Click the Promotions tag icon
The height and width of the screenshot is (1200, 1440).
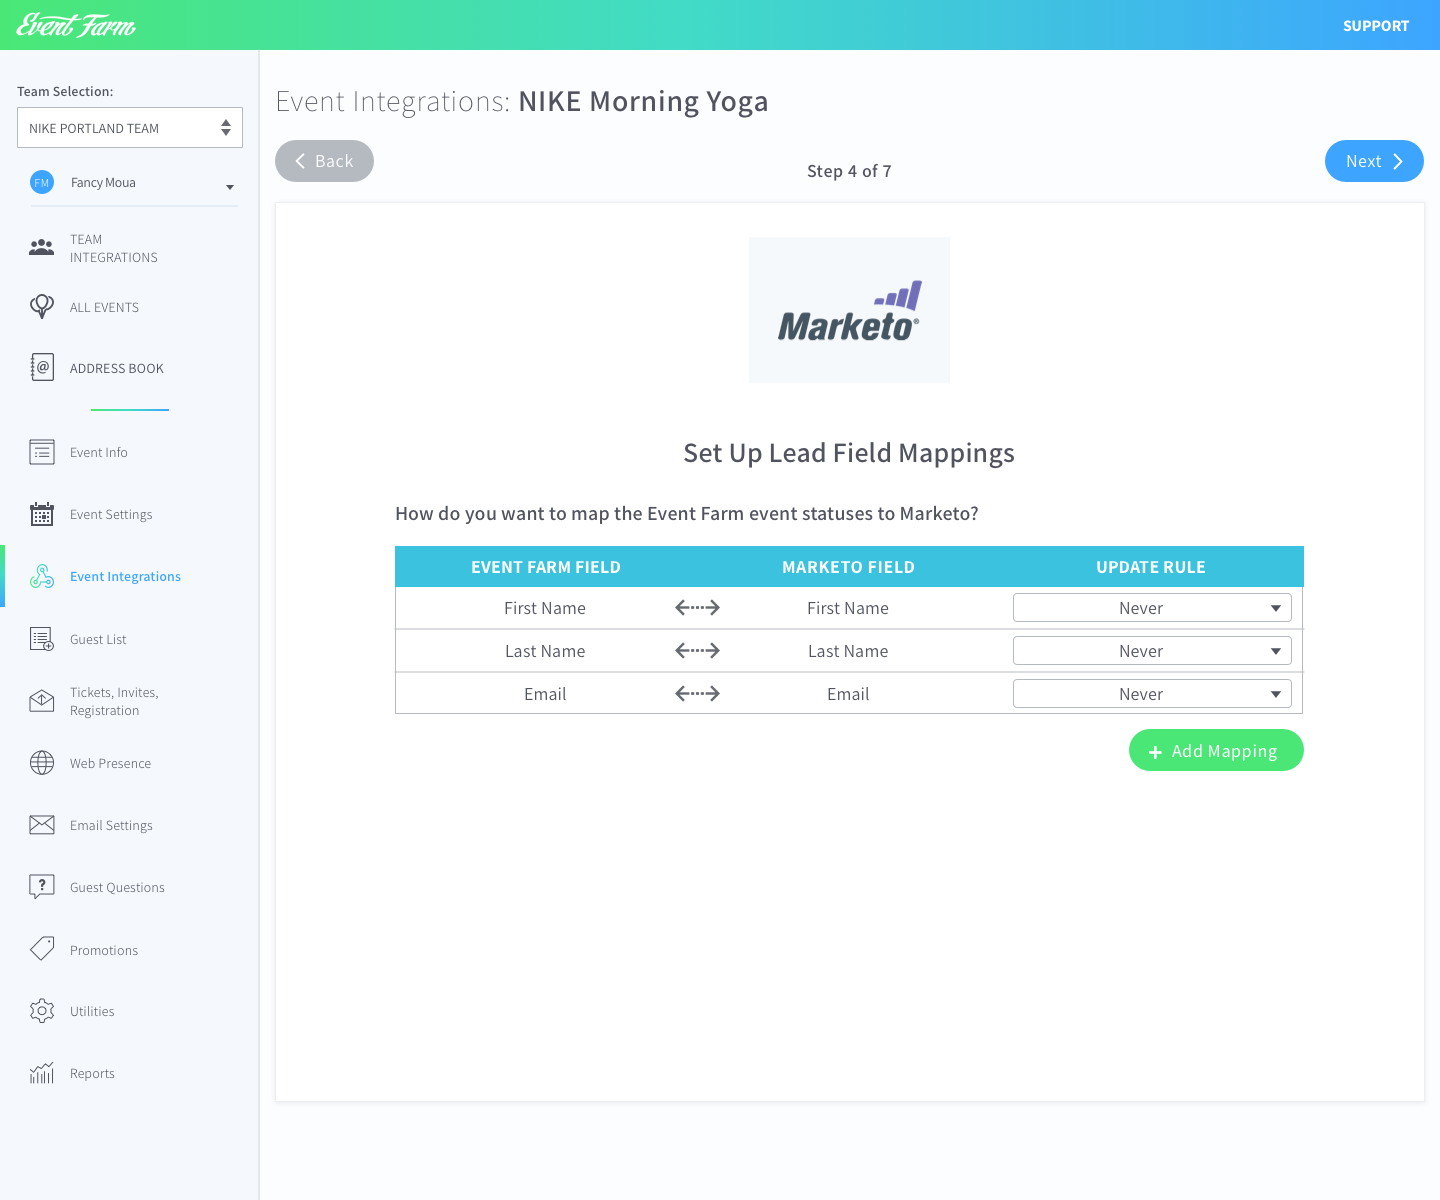pyautogui.click(x=42, y=949)
